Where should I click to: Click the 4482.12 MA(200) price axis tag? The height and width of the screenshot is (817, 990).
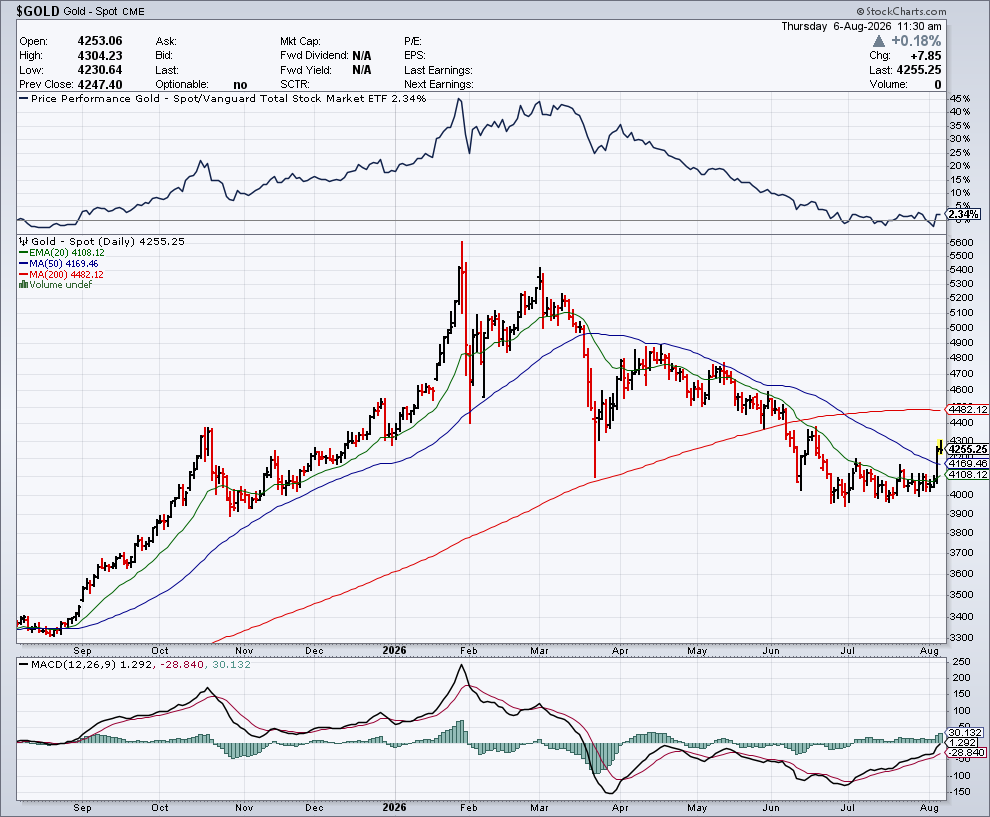pyautogui.click(x=968, y=410)
